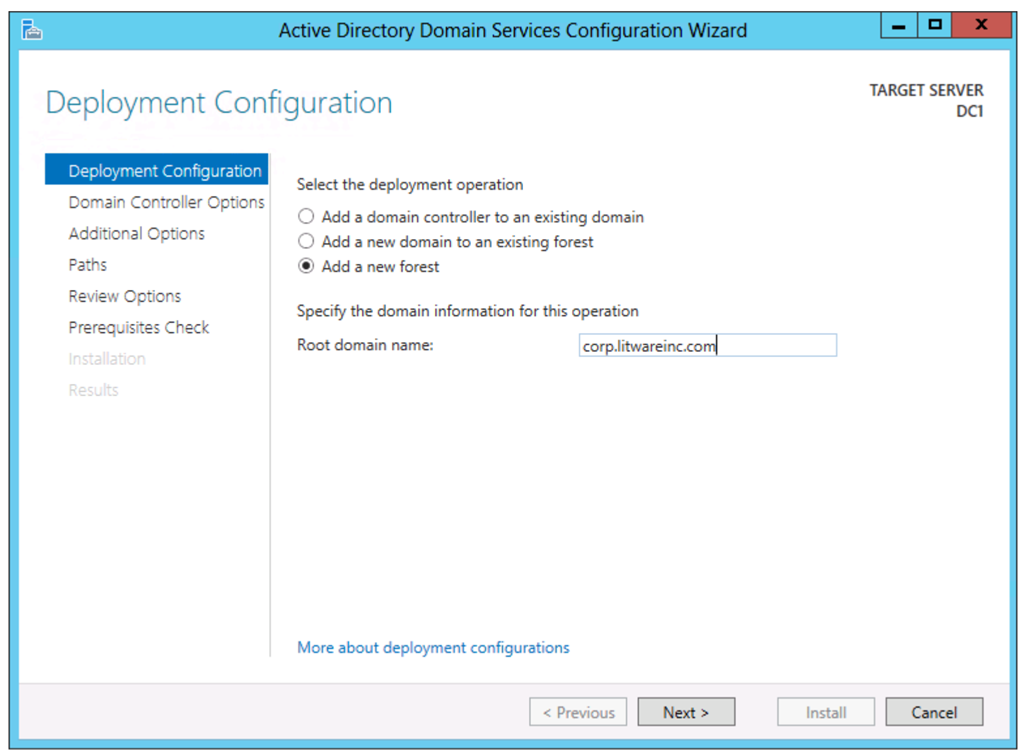Select Prerequisites Check in sidebar

pos(139,328)
